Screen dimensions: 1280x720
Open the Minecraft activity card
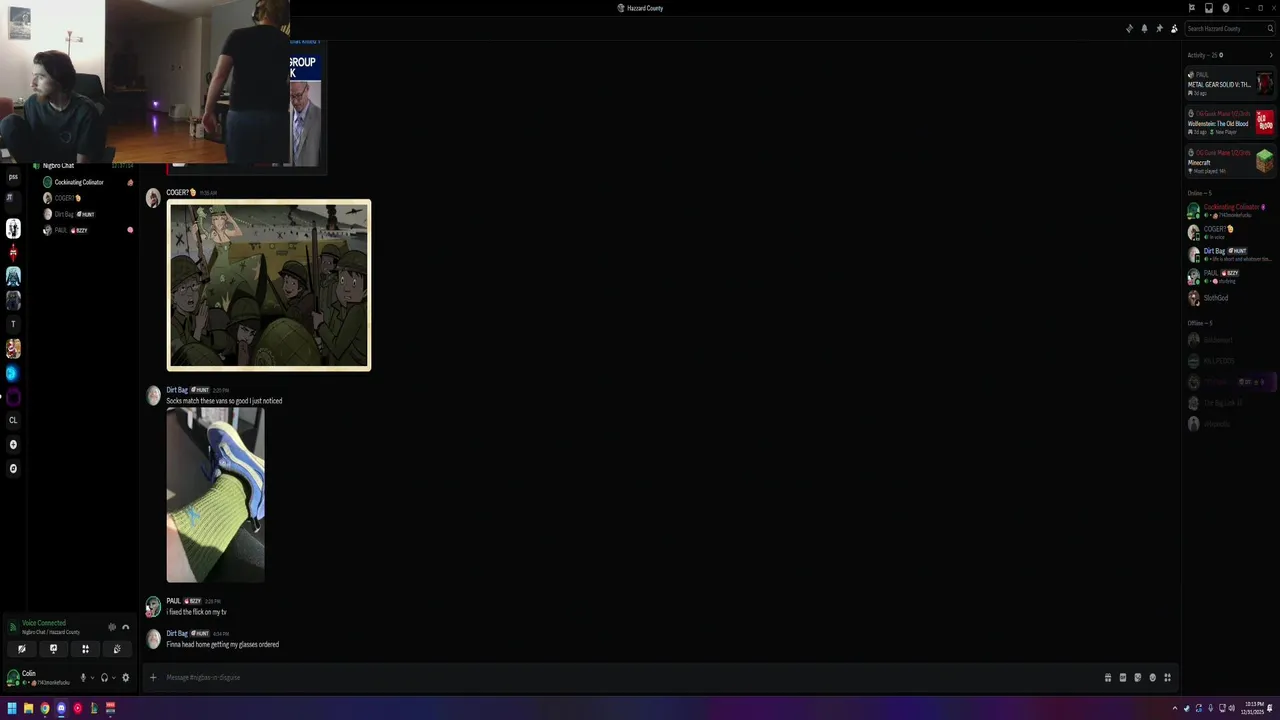(1230, 160)
